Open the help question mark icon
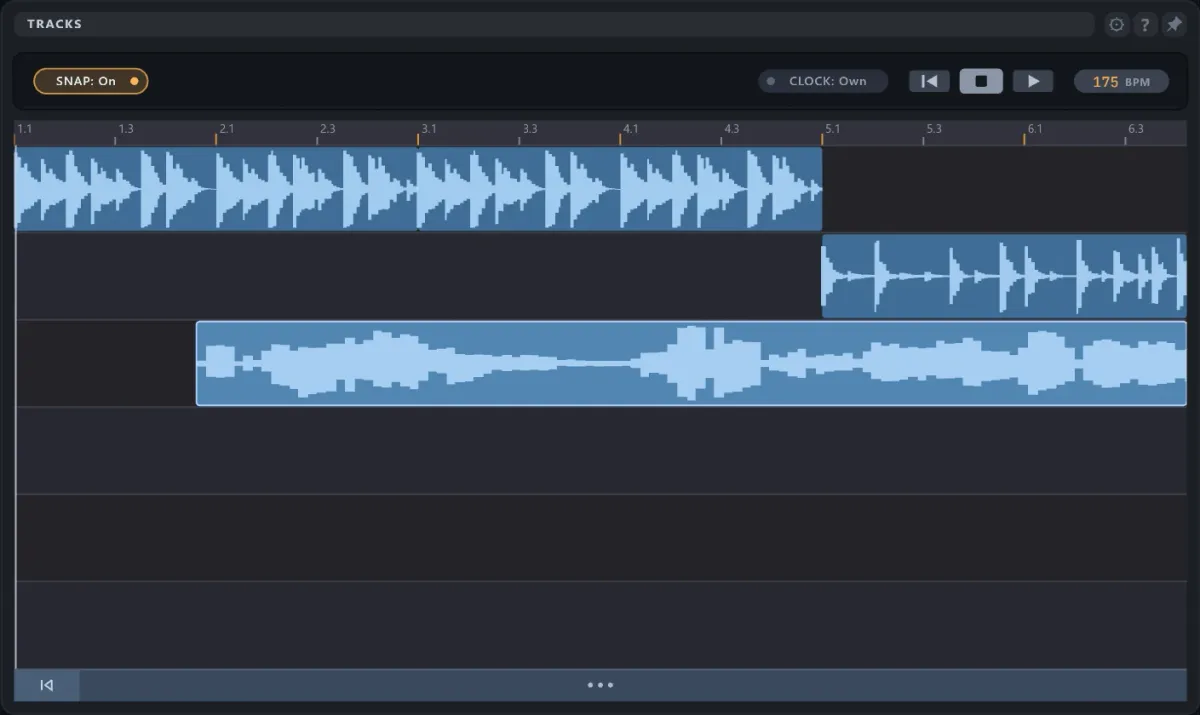The height and width of the screenshot is (715, 1200). [1146, 25]
